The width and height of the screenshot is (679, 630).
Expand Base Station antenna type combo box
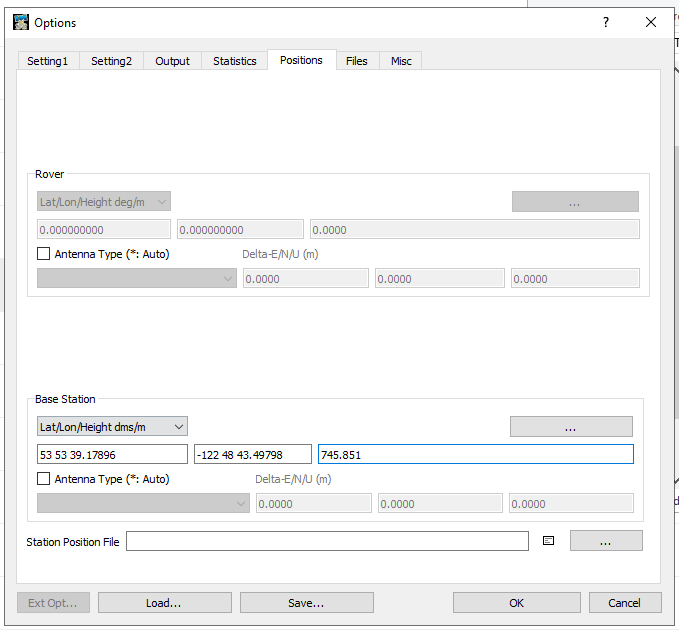[x=143, y=504]
